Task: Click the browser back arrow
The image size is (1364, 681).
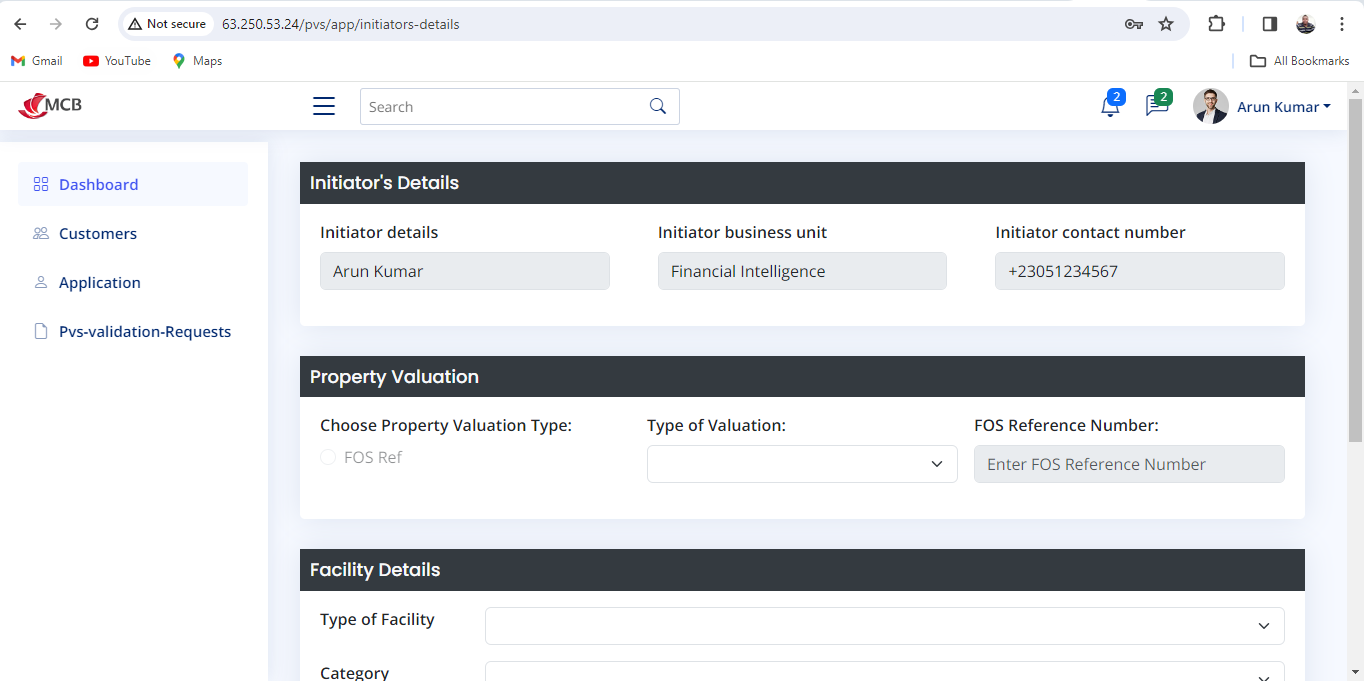Action: tap(20, 24)
